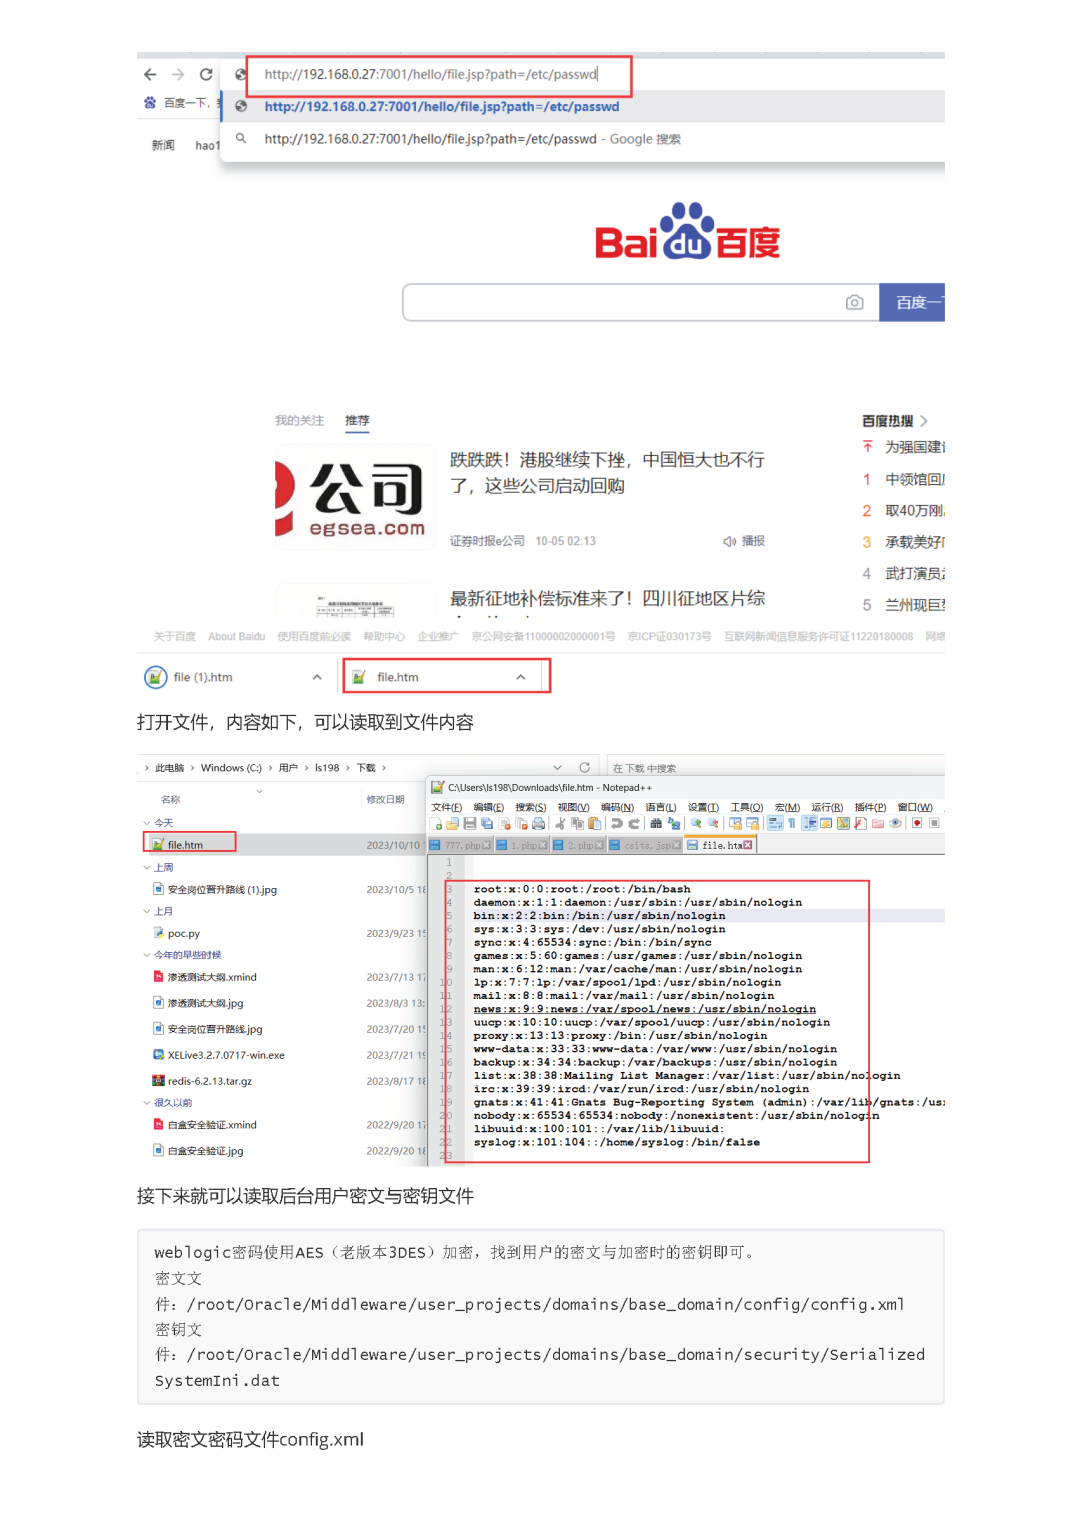Select the bold URL autocomplete suggestion

[441, 106]
